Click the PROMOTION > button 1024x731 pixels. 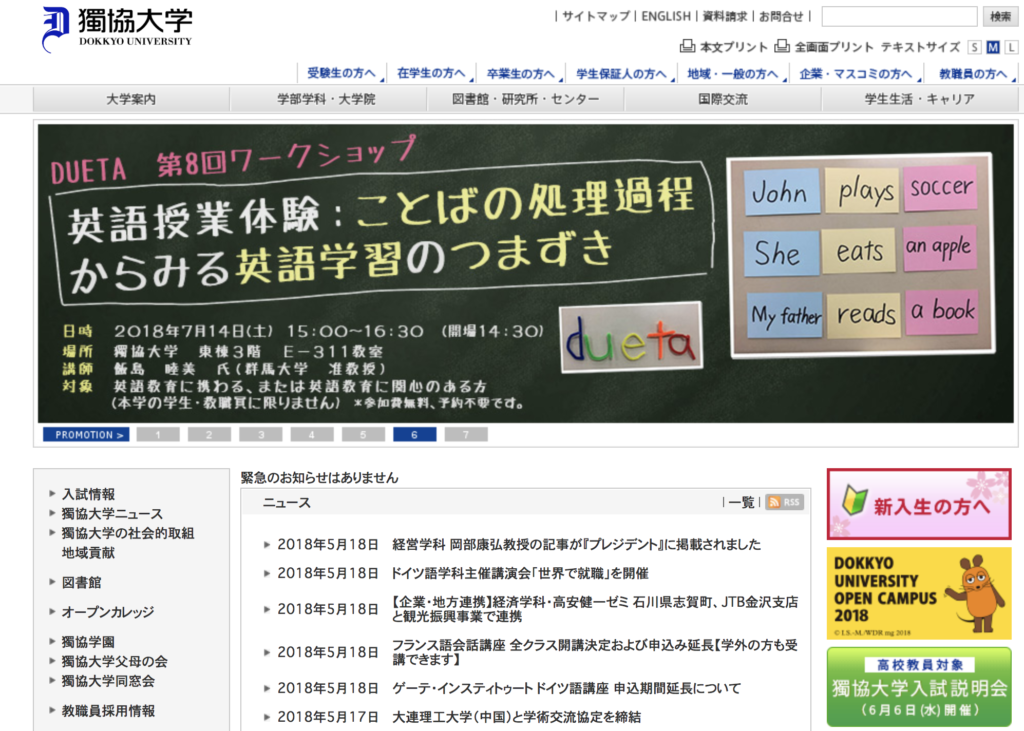pos(86,434)
